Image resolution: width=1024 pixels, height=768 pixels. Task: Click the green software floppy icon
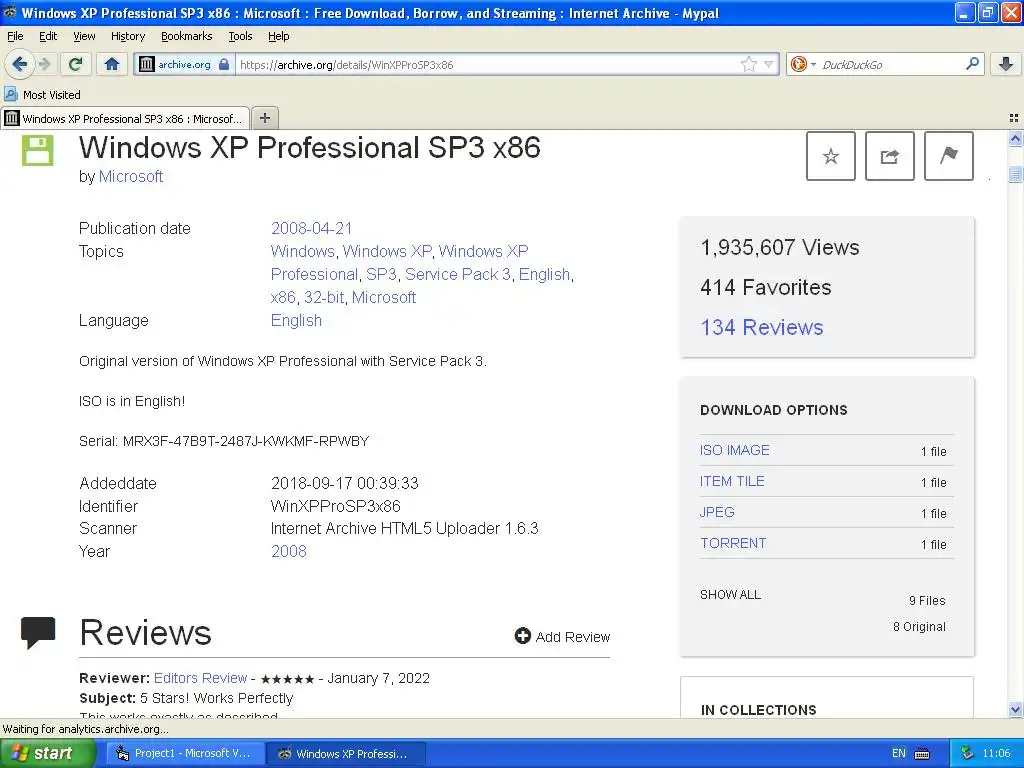[x=37, y=150]
